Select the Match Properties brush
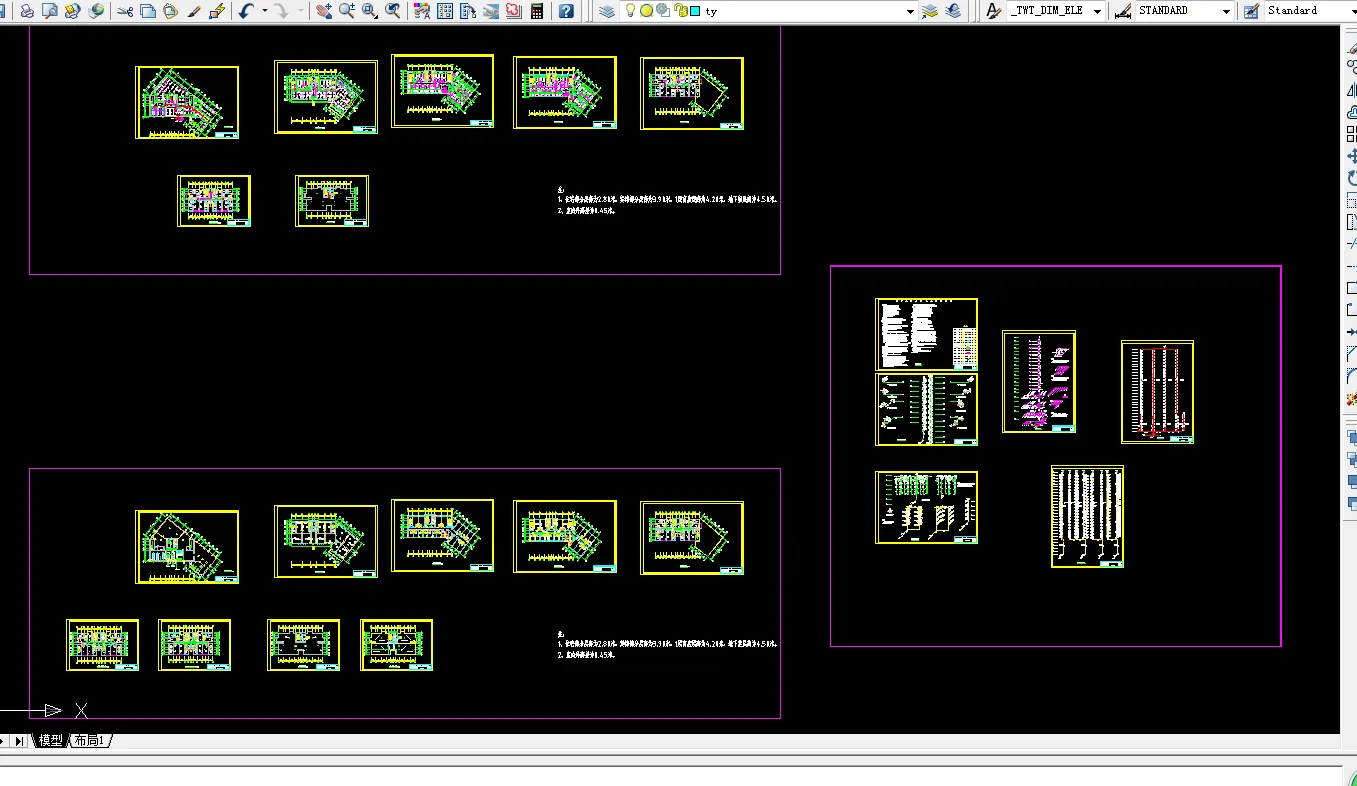The height and width of the screenshot is (786, 1357). coord(194,11)
